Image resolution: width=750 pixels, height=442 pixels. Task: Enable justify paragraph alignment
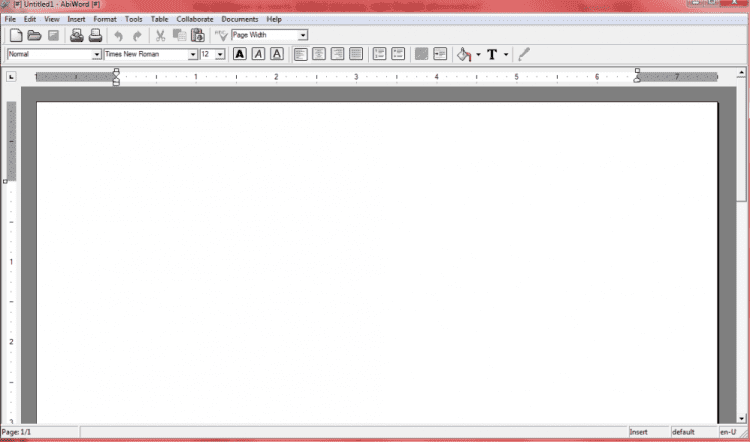click(356, 54)
